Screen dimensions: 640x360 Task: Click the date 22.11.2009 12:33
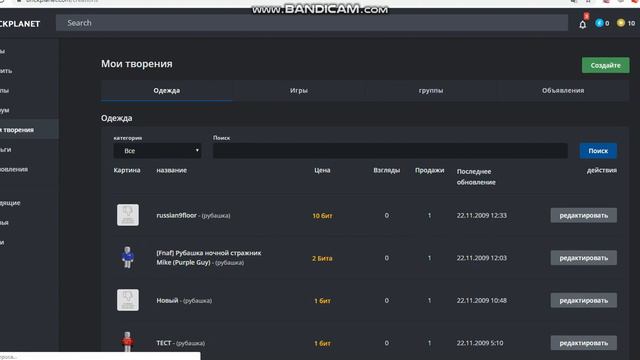(482, 215)
